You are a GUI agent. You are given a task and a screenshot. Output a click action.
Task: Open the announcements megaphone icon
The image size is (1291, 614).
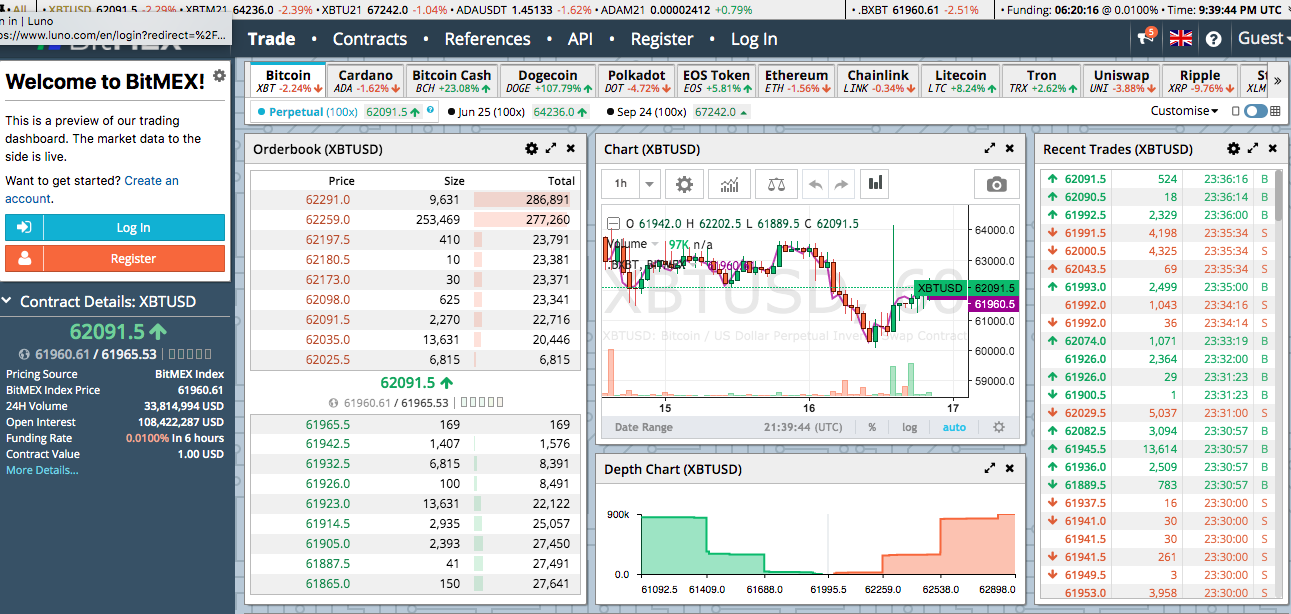coord(1145,39)
